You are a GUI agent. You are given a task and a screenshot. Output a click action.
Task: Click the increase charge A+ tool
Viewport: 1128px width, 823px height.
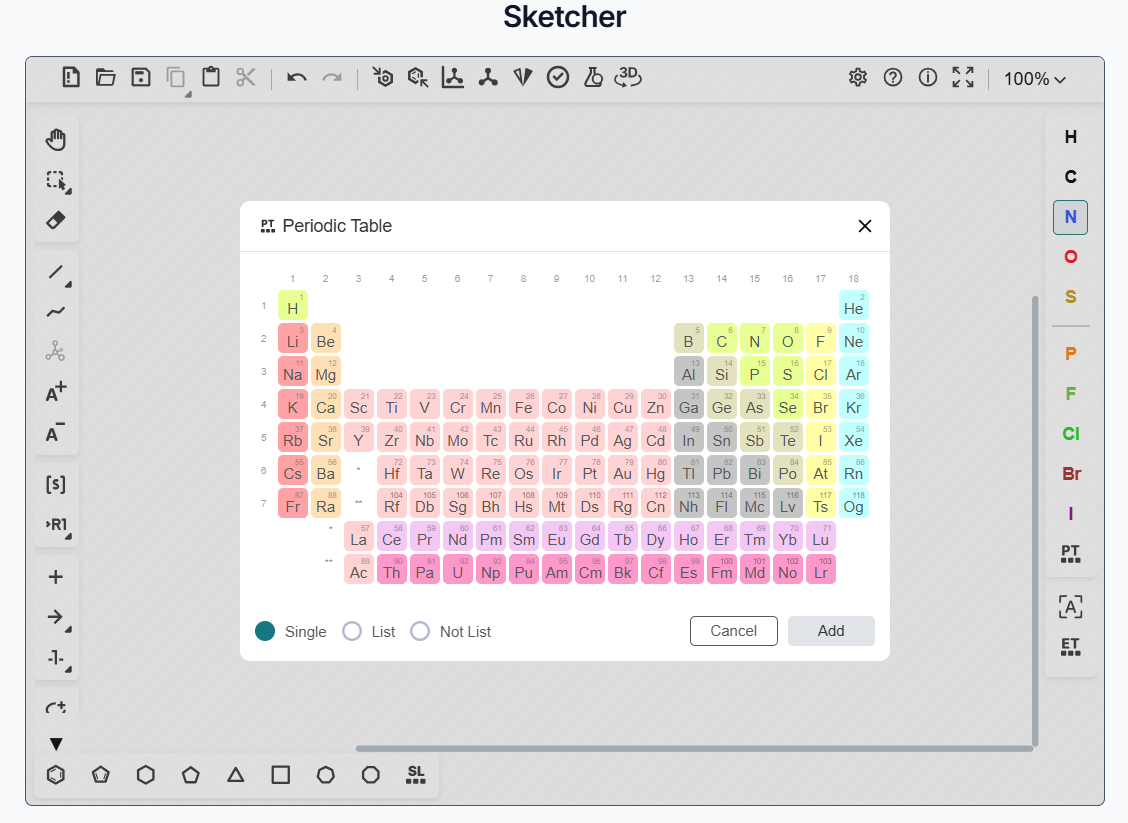56,391
